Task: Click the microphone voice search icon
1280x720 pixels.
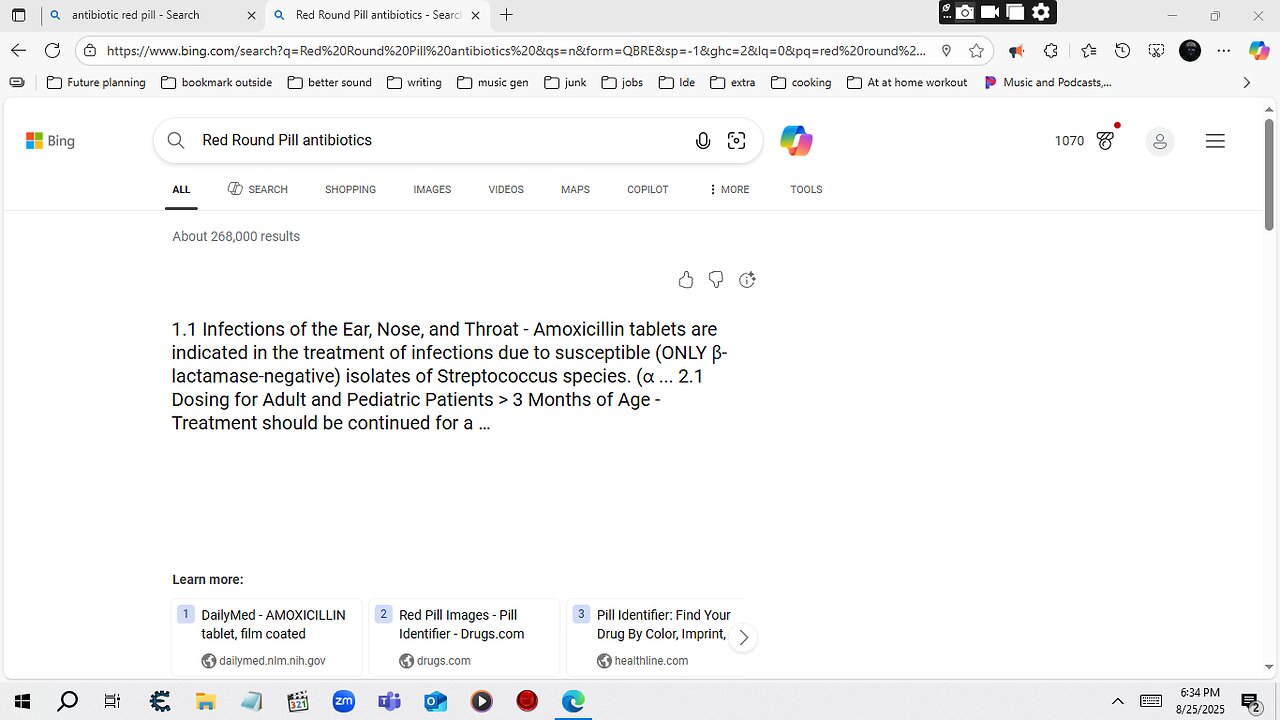Action: [703, 141]
